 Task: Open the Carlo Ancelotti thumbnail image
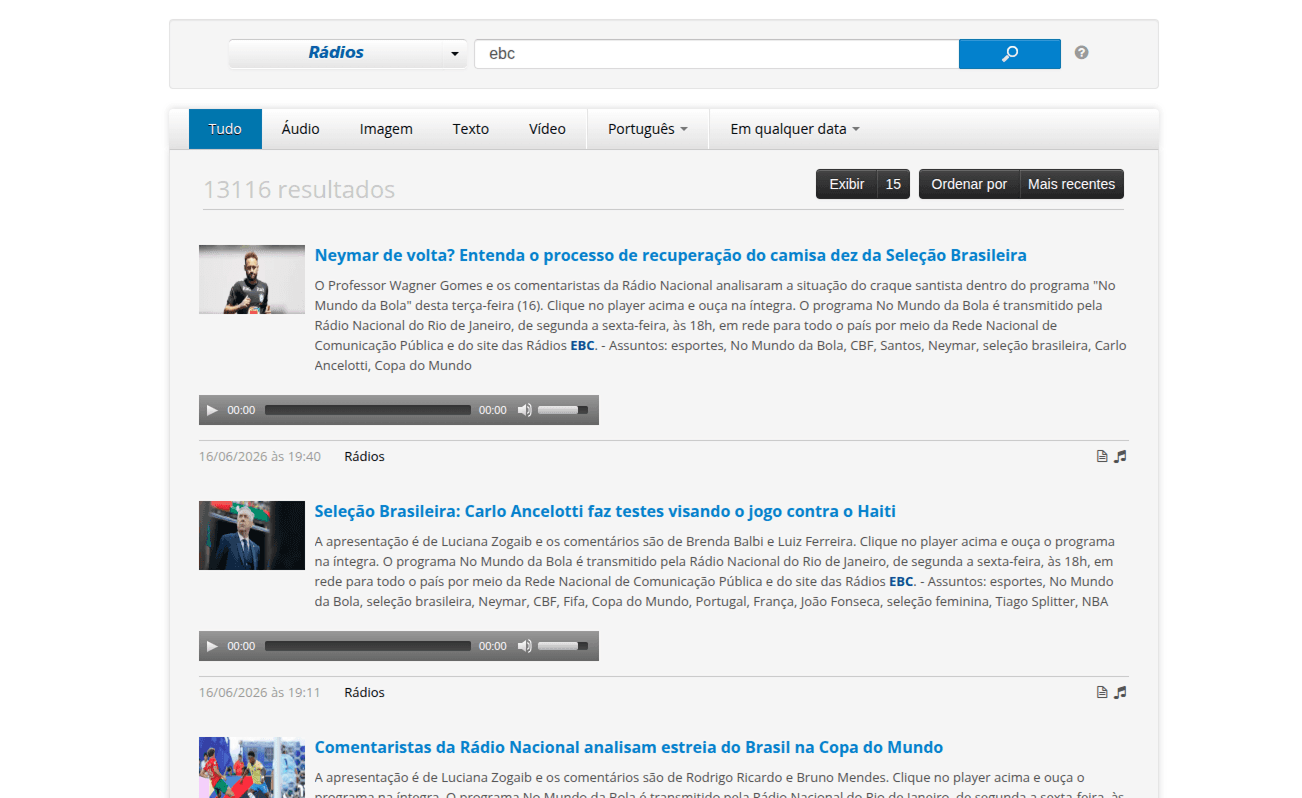click(252, 536)
